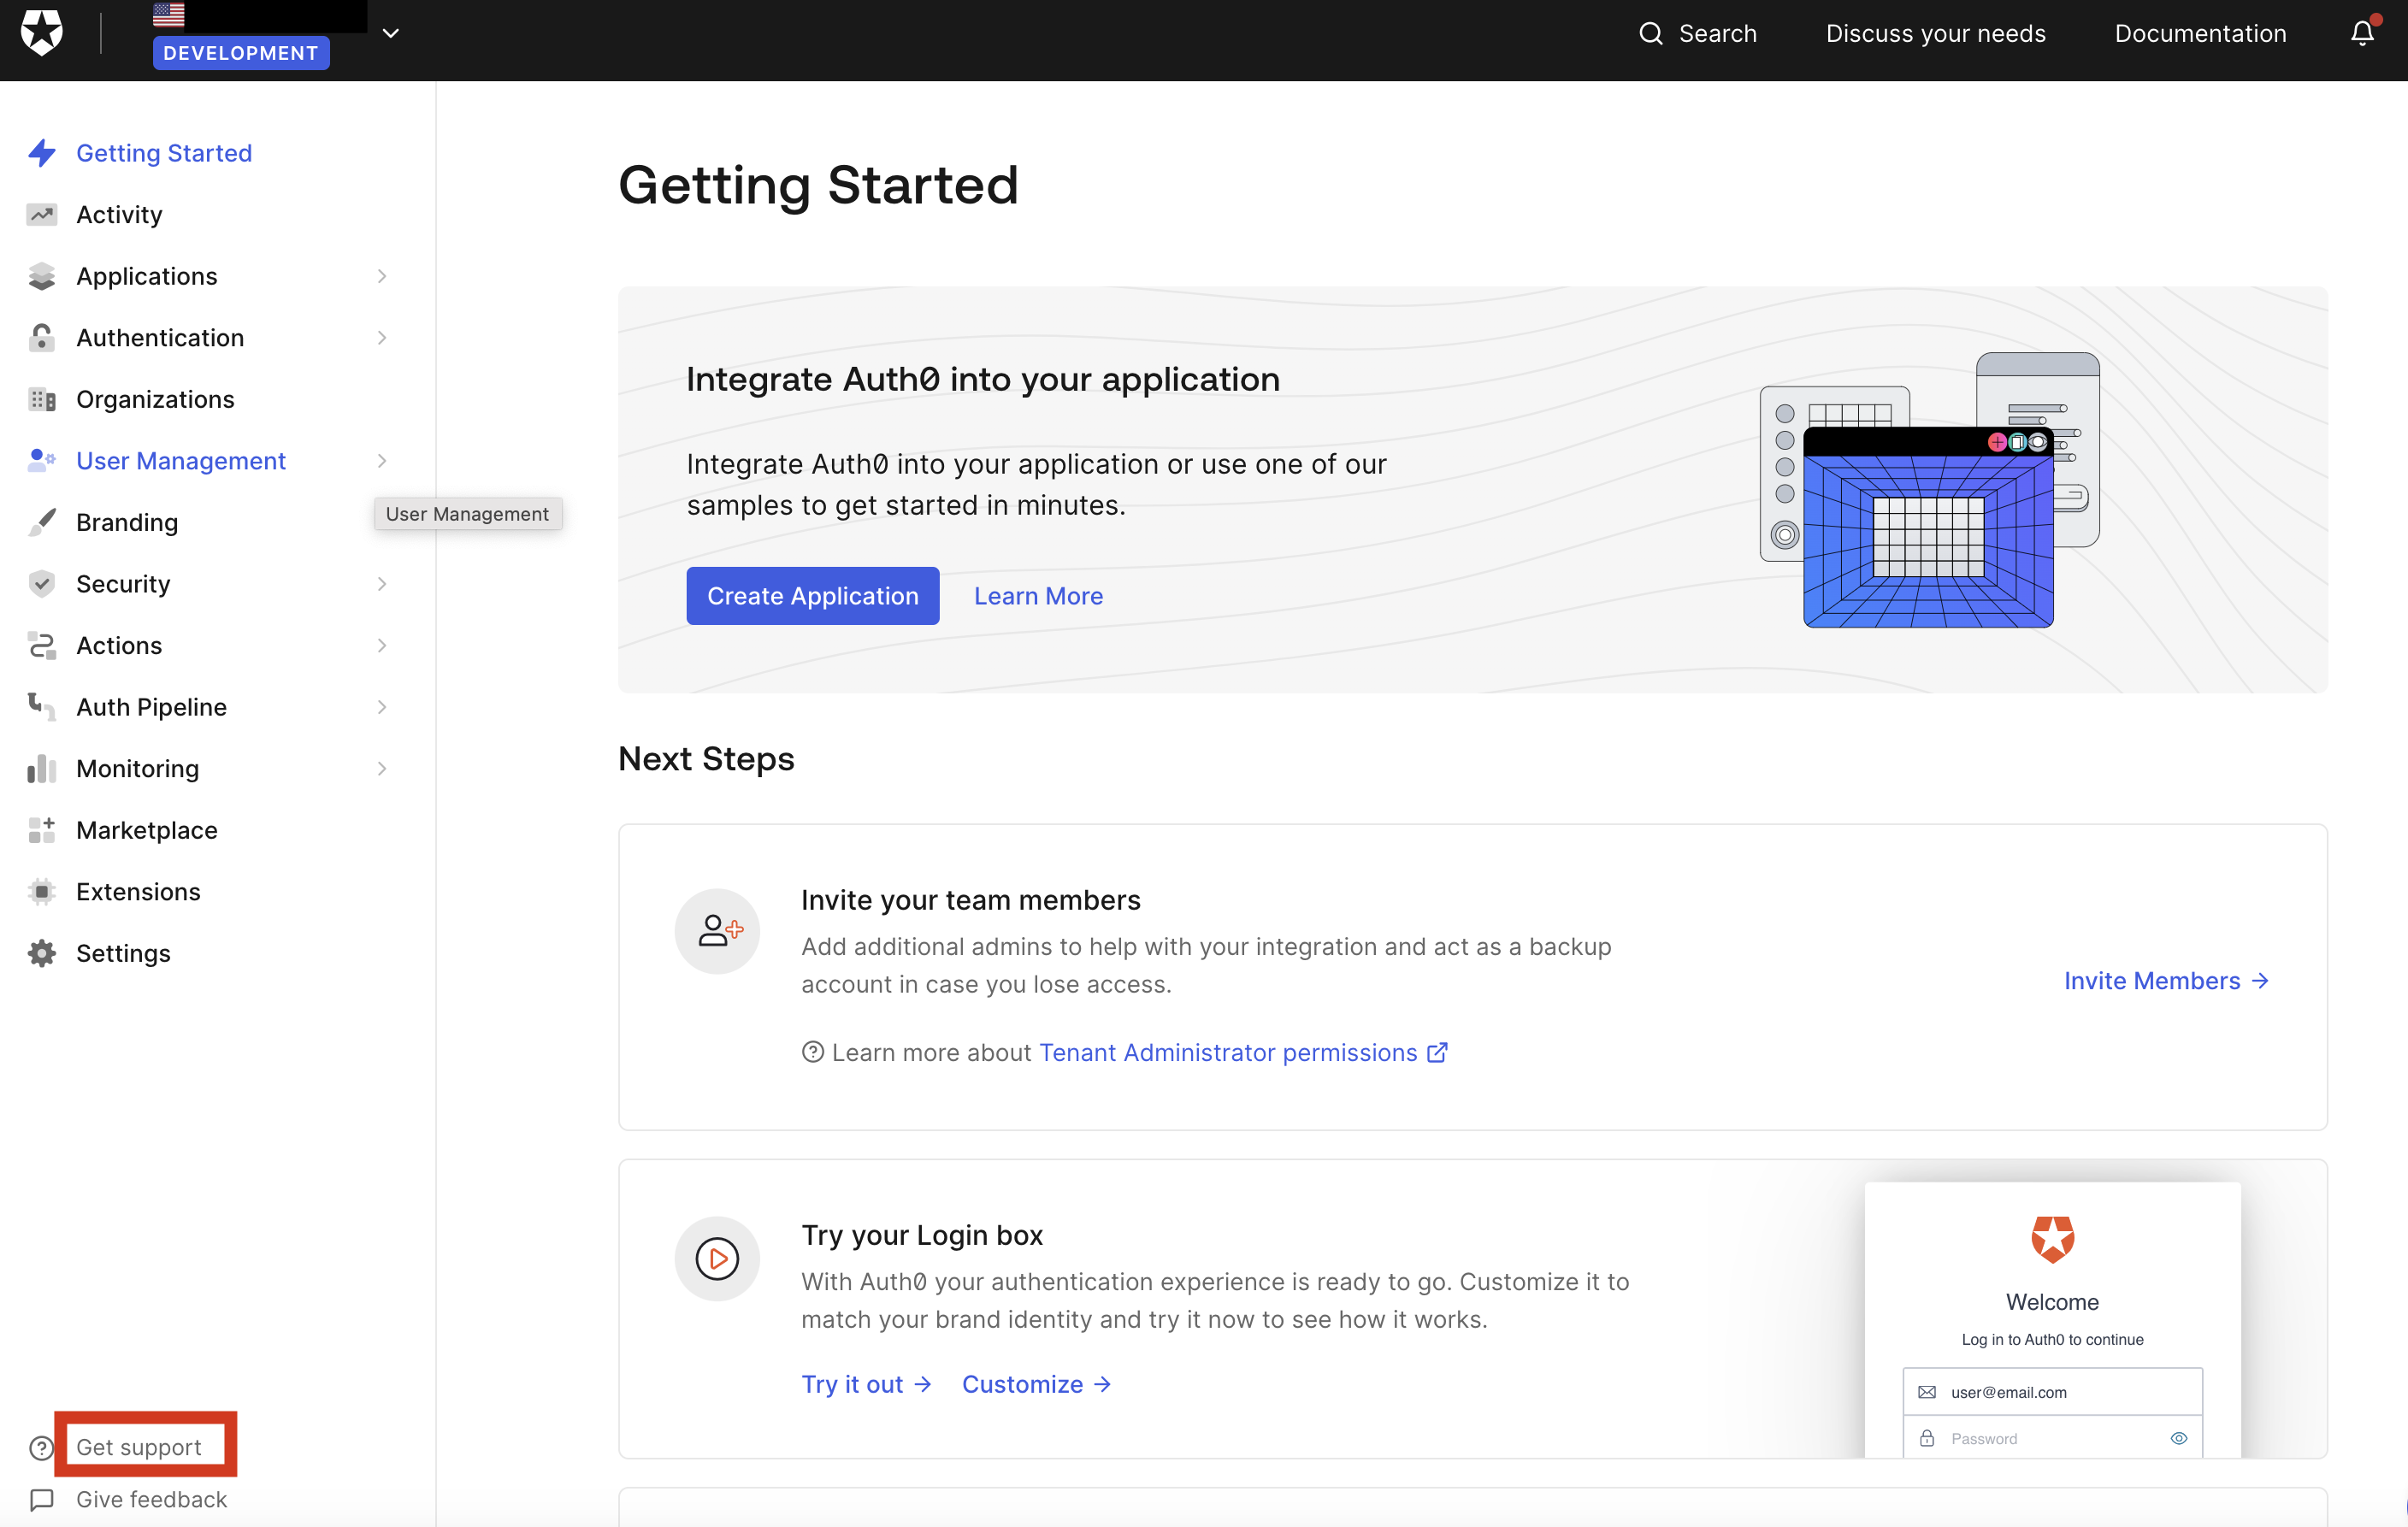
Task: Click the Password field in login preview
Action: click(2053, 1438)
